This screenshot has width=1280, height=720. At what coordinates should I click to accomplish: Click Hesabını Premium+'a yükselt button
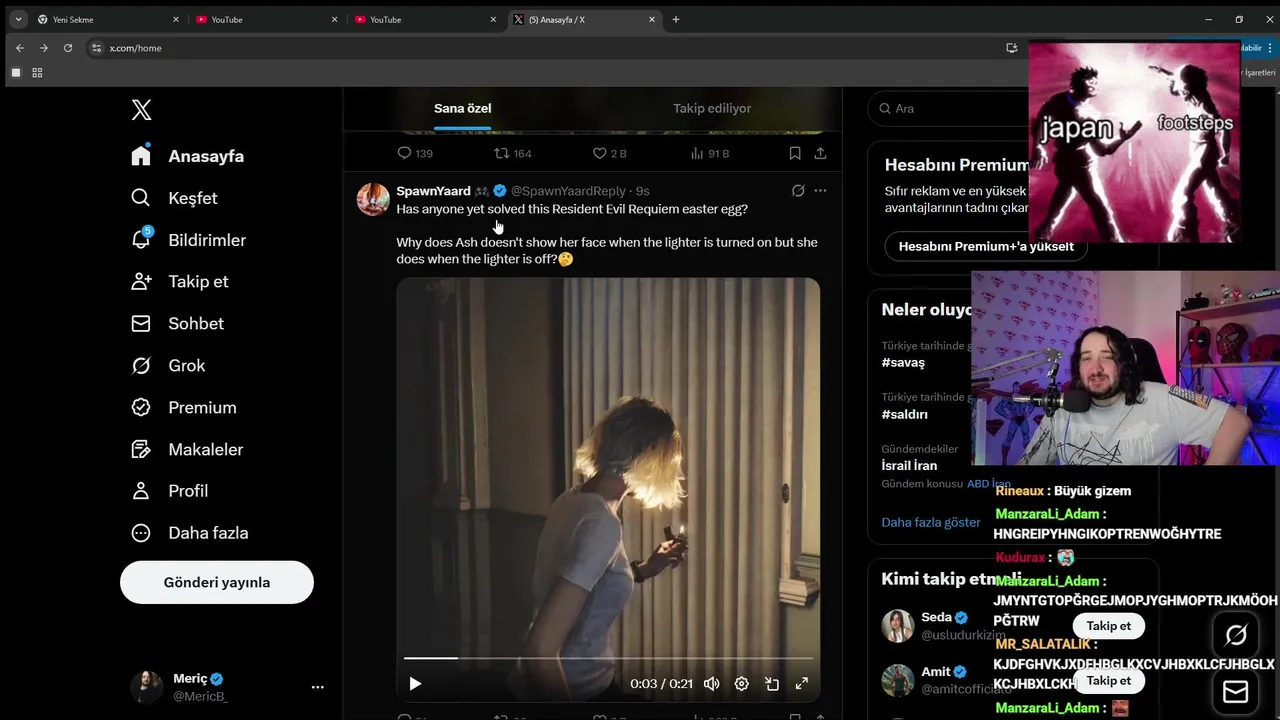pyautogui.click(x=986, y=246)
